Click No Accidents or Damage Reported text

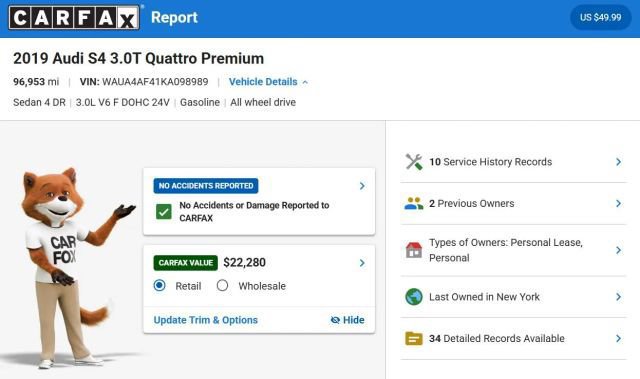point(254,212)
